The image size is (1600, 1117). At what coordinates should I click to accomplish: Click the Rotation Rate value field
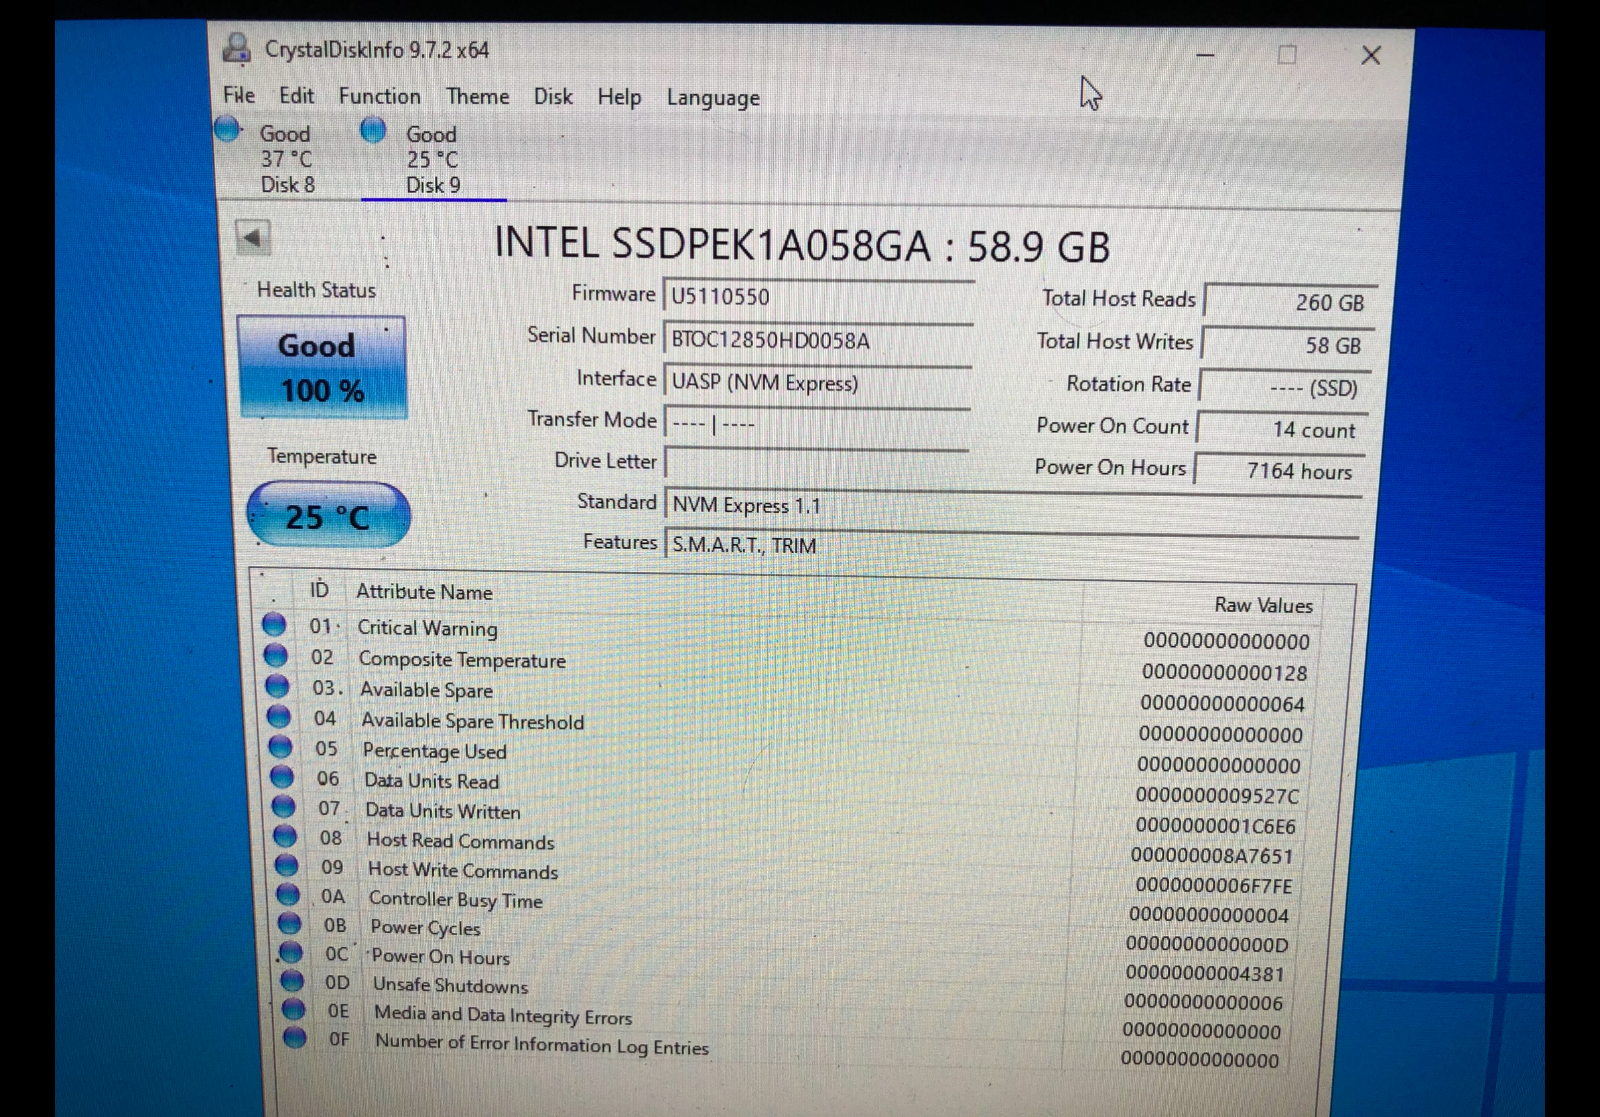(x=1284, y=387)
